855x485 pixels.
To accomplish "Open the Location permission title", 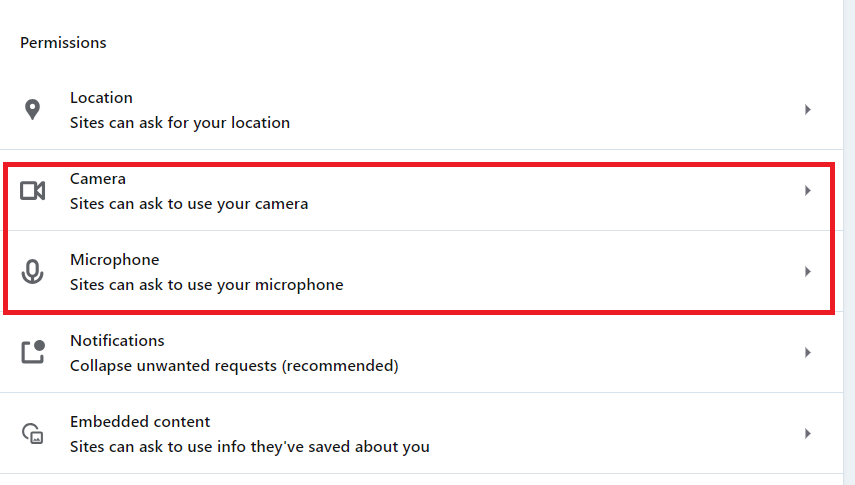I will [x=101, y=98].
